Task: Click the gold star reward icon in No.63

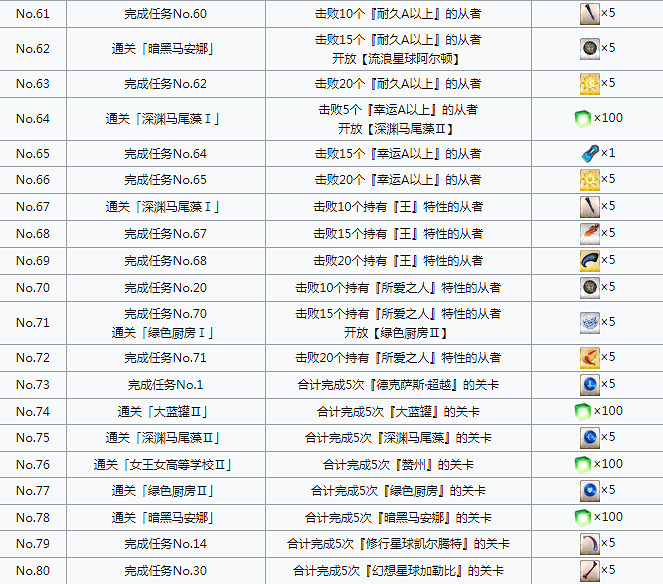Action: click(589, 83)
